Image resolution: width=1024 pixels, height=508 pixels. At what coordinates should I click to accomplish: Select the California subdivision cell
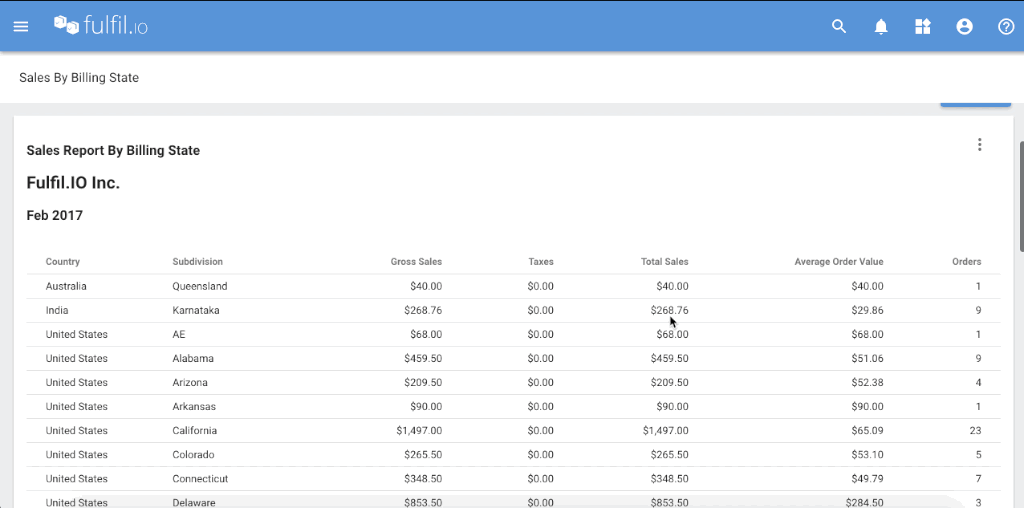pos(195,431)
